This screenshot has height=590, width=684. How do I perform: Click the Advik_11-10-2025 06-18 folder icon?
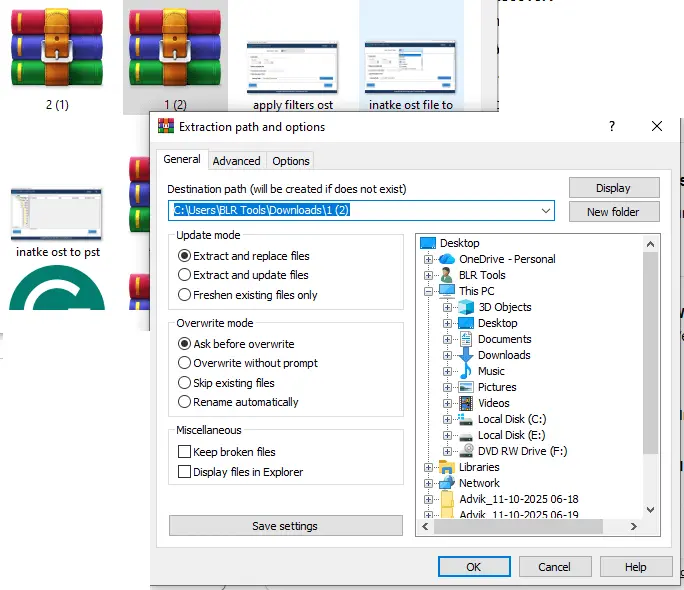(448, 499)
